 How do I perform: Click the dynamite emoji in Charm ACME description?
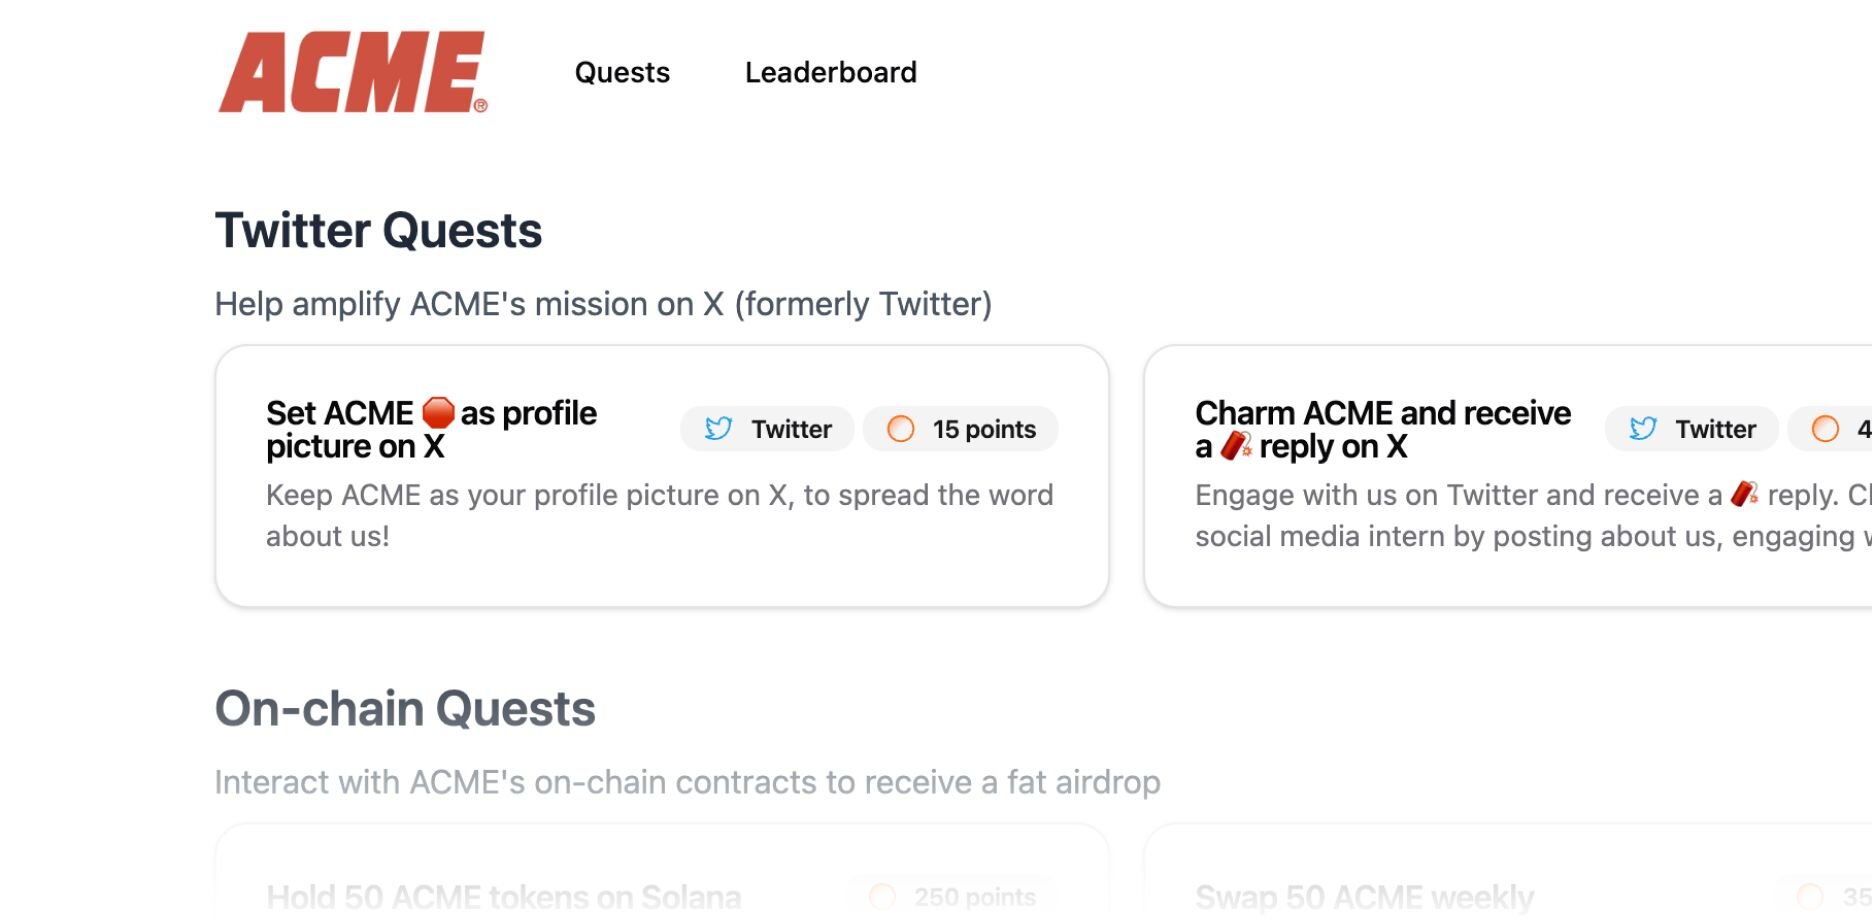(x=1745, y=494)
